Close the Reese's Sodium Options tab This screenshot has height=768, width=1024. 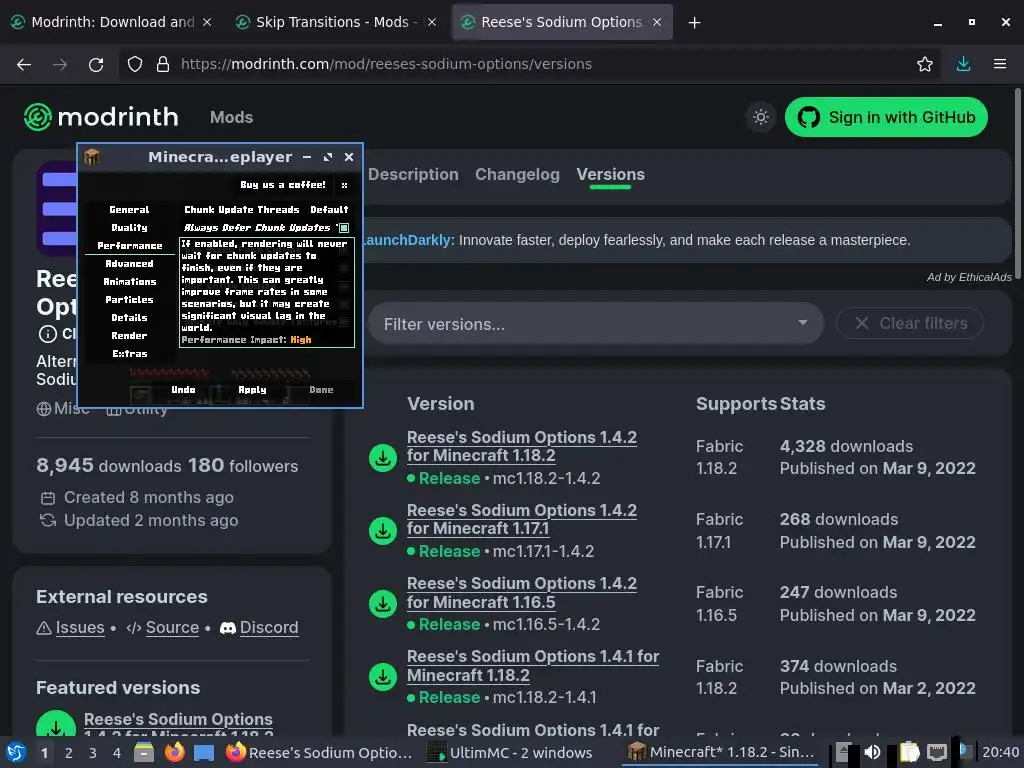(657, 22)
